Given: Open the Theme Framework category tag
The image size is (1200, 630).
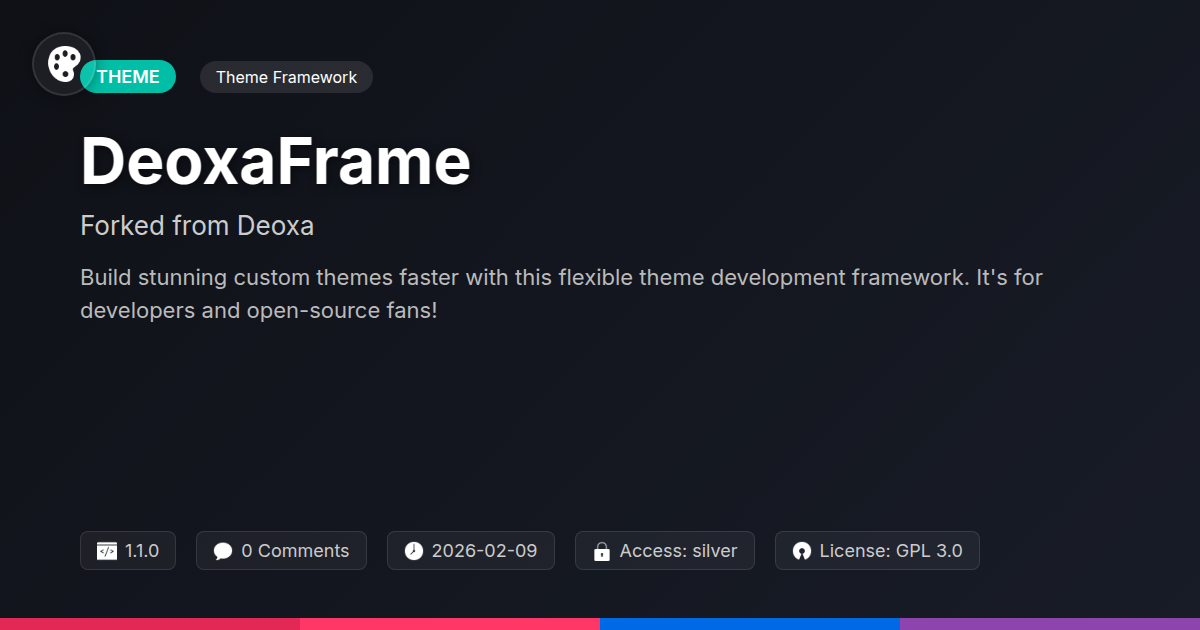Looking at the screenshot, I should tap(286, 77).
